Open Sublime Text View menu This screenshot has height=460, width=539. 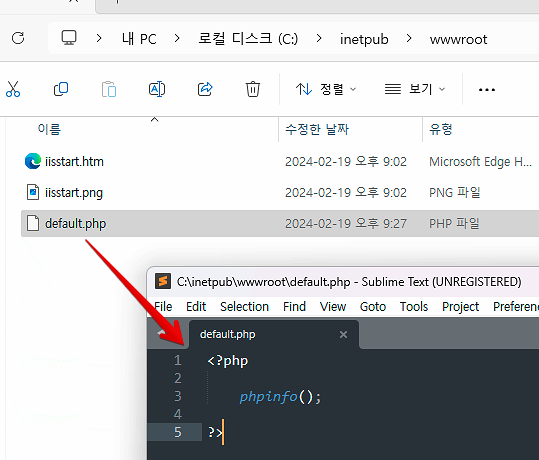[333, 306]
